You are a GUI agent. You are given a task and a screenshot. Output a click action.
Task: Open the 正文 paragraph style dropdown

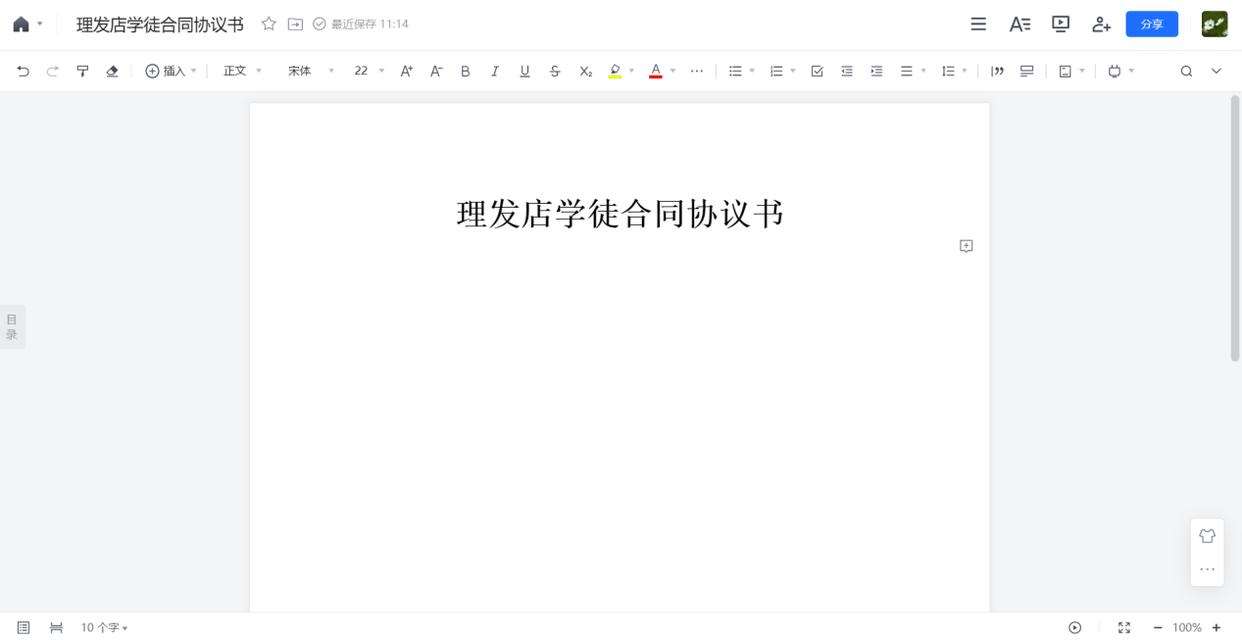point(242,71)
